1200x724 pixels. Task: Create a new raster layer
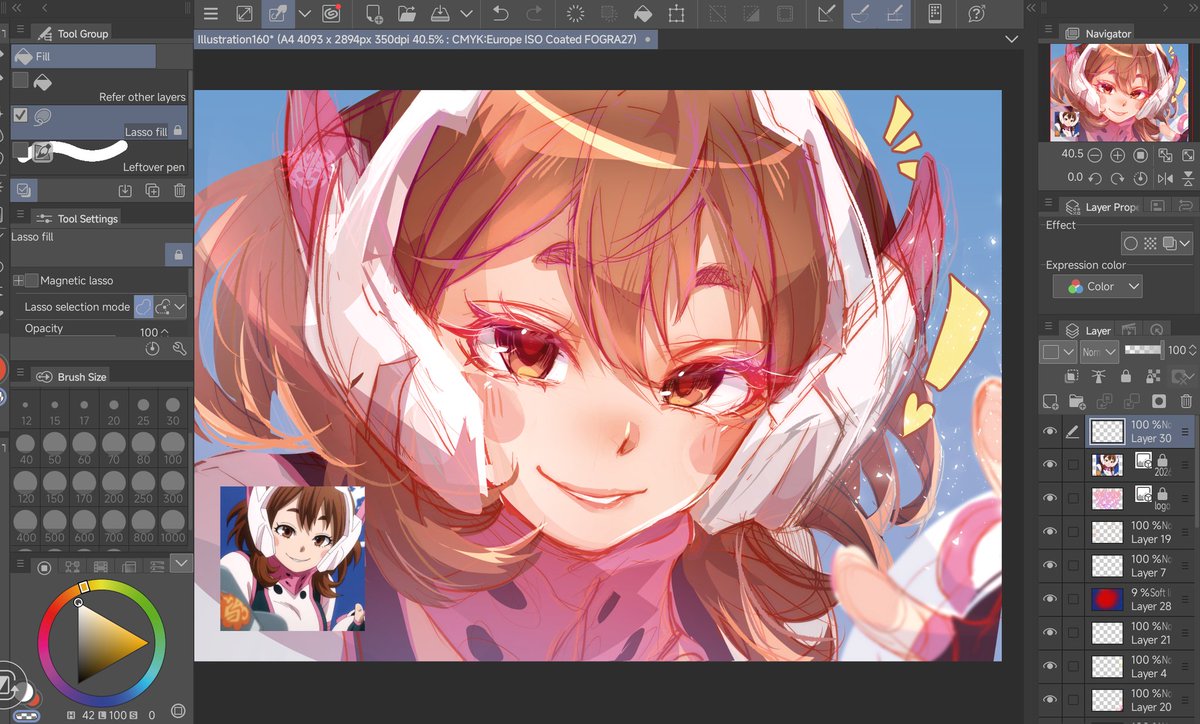[x=1050, y=401]
